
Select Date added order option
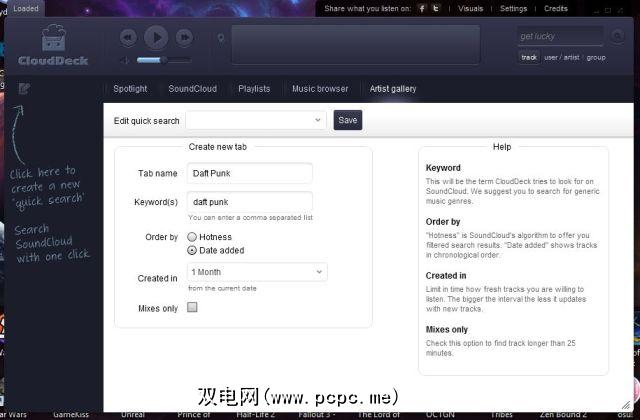click(192, 250)
